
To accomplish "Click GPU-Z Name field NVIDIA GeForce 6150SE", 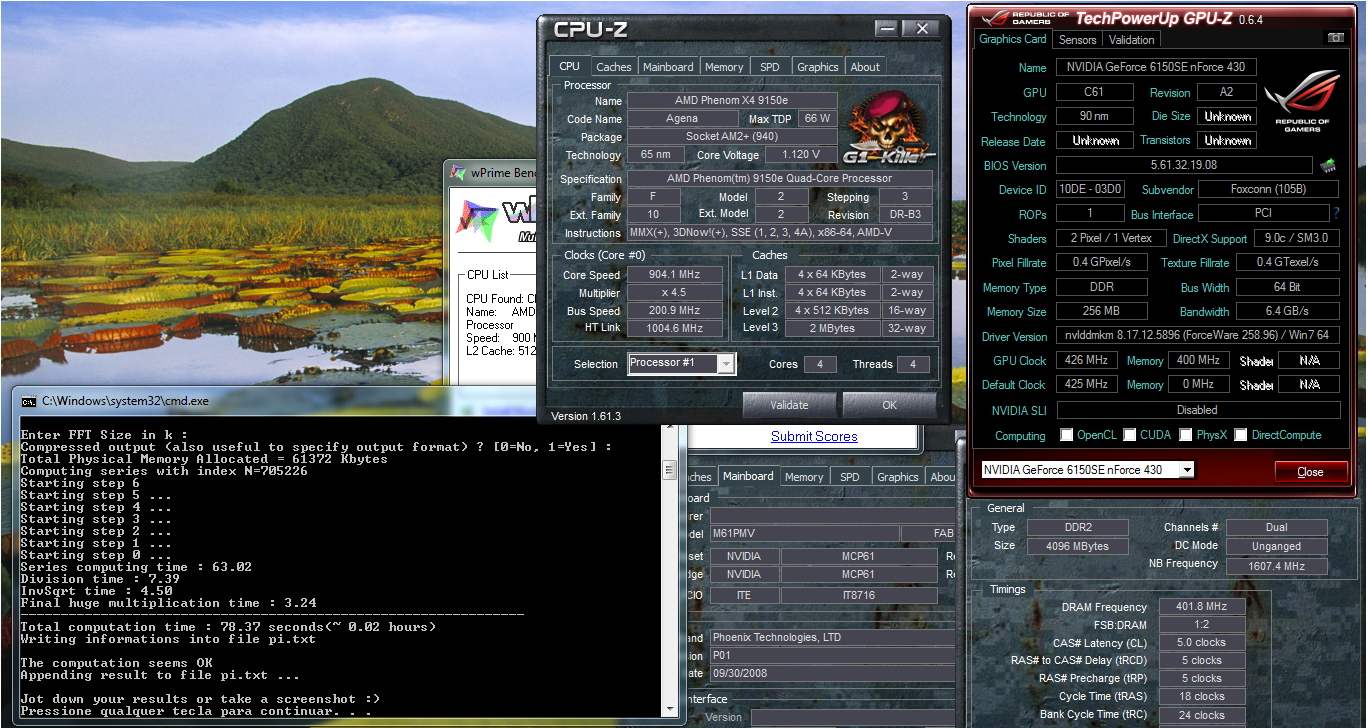I will pyautogui.click(x=1156, y=67).
